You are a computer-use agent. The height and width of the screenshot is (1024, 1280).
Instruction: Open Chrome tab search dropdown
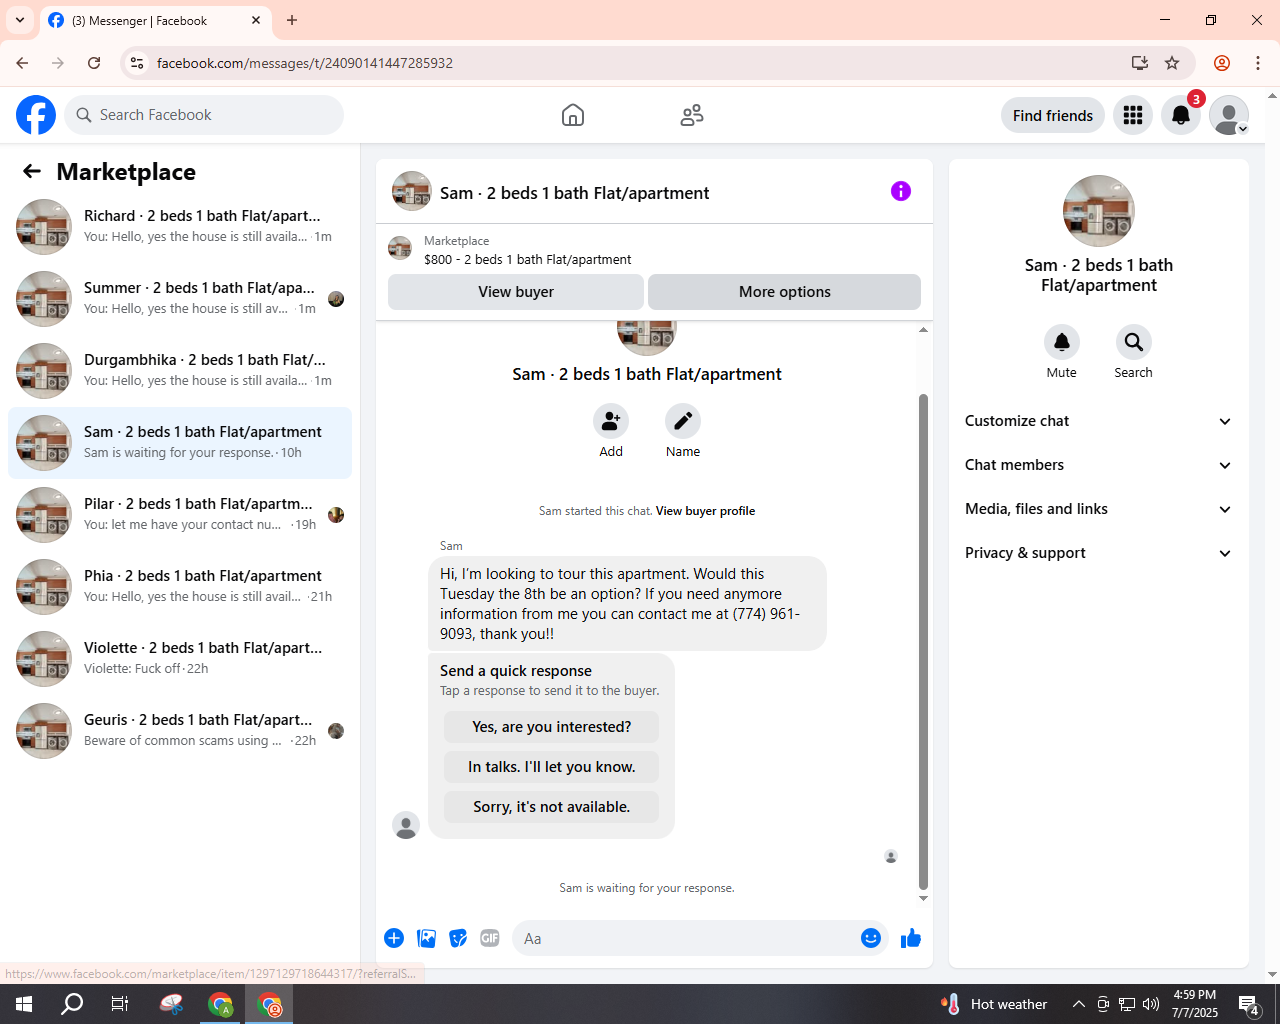(x=20, y=20)
